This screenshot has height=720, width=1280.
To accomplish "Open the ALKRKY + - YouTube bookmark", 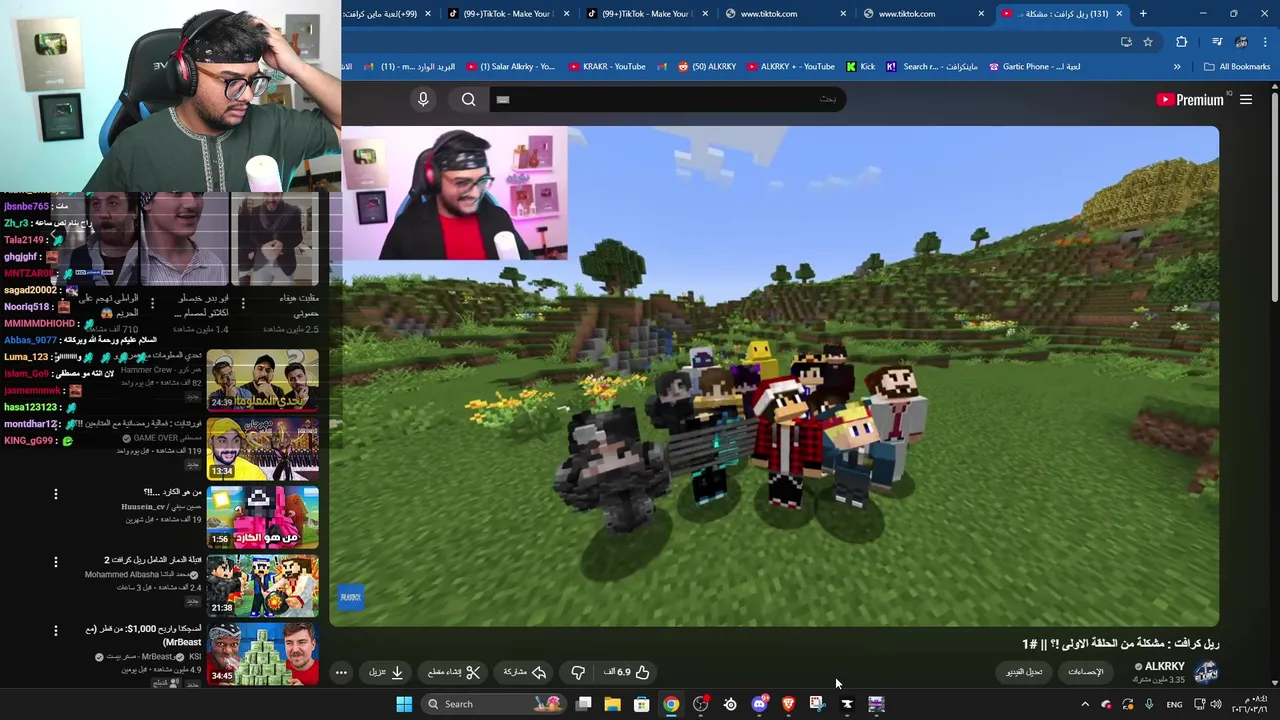I will pyautogui.click(x=790, y=67).
